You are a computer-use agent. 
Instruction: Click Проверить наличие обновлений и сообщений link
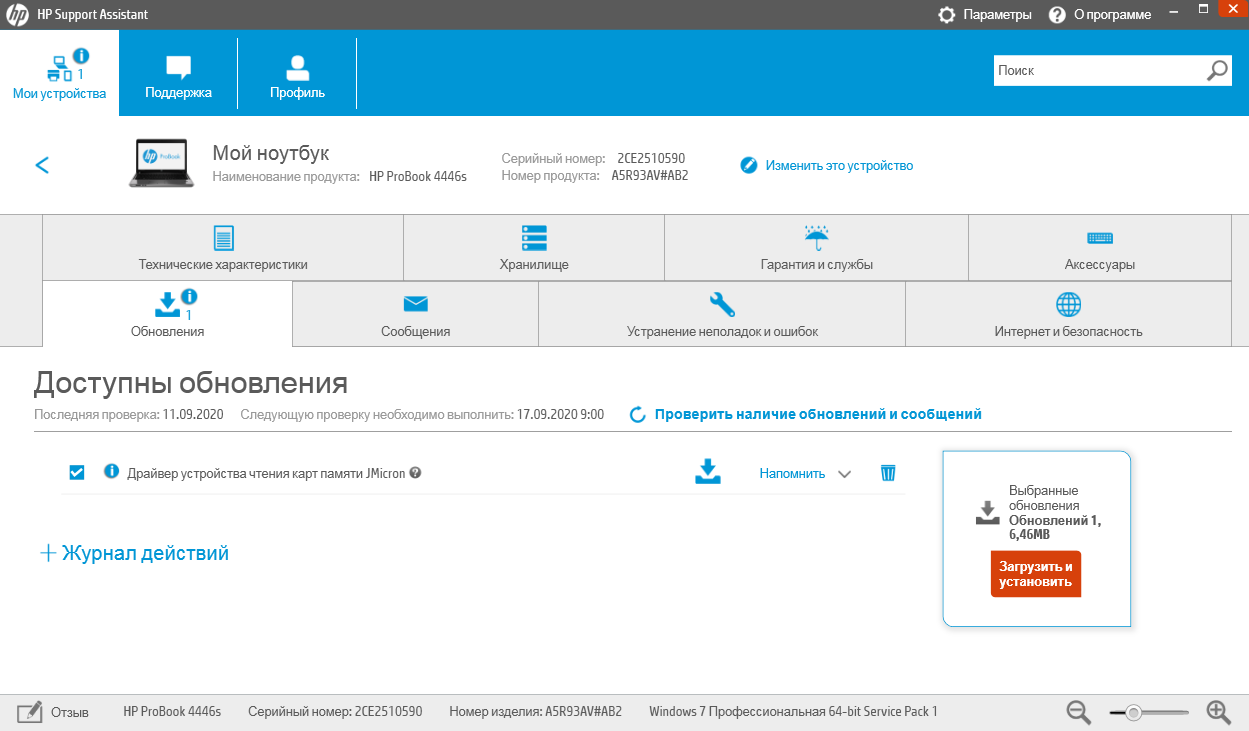click(818, 414)
